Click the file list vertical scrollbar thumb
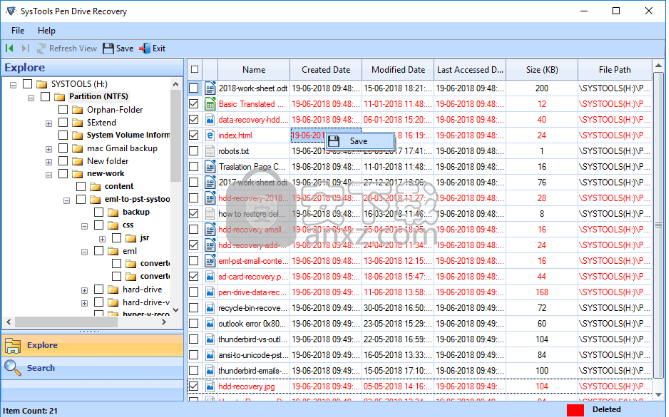Image resolution: width=669 pixels, height=417 pixels. [x=658, y=225]
